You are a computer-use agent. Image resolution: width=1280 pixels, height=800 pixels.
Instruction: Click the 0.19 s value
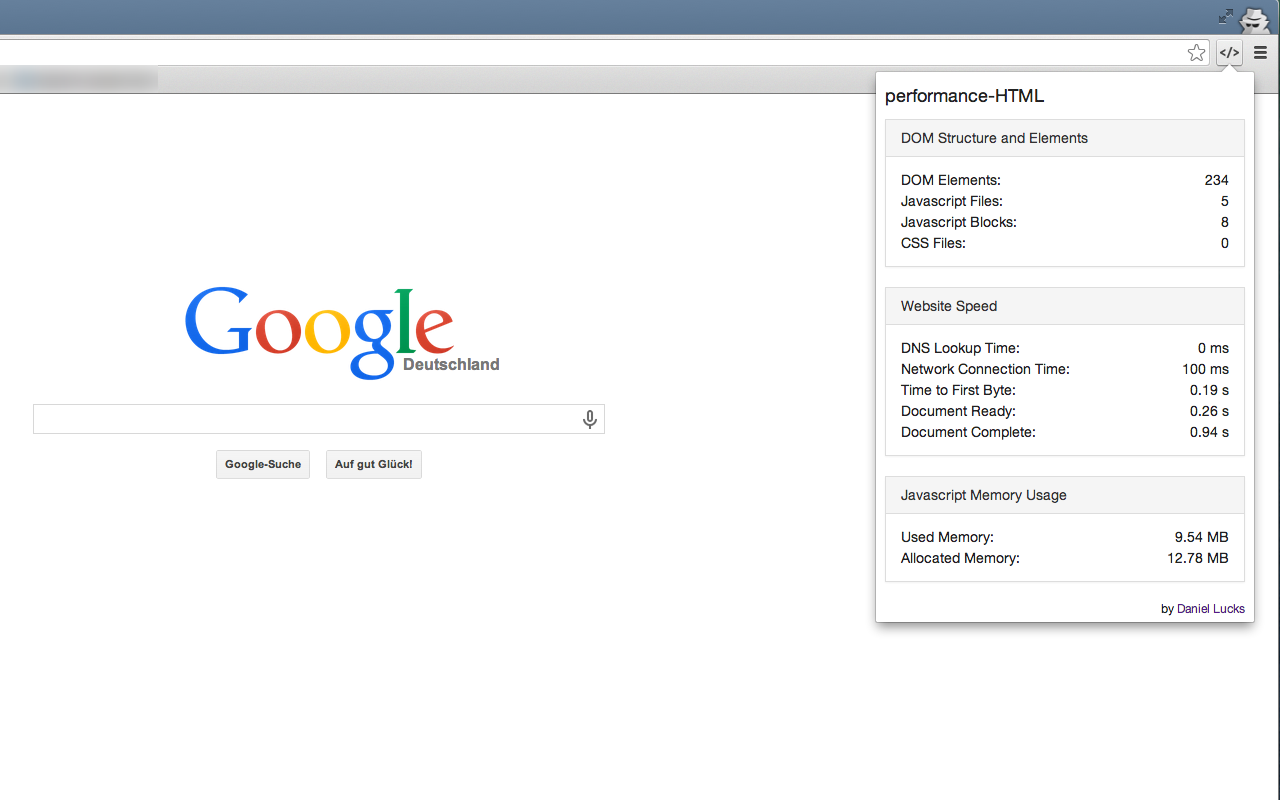(1209, 390)
